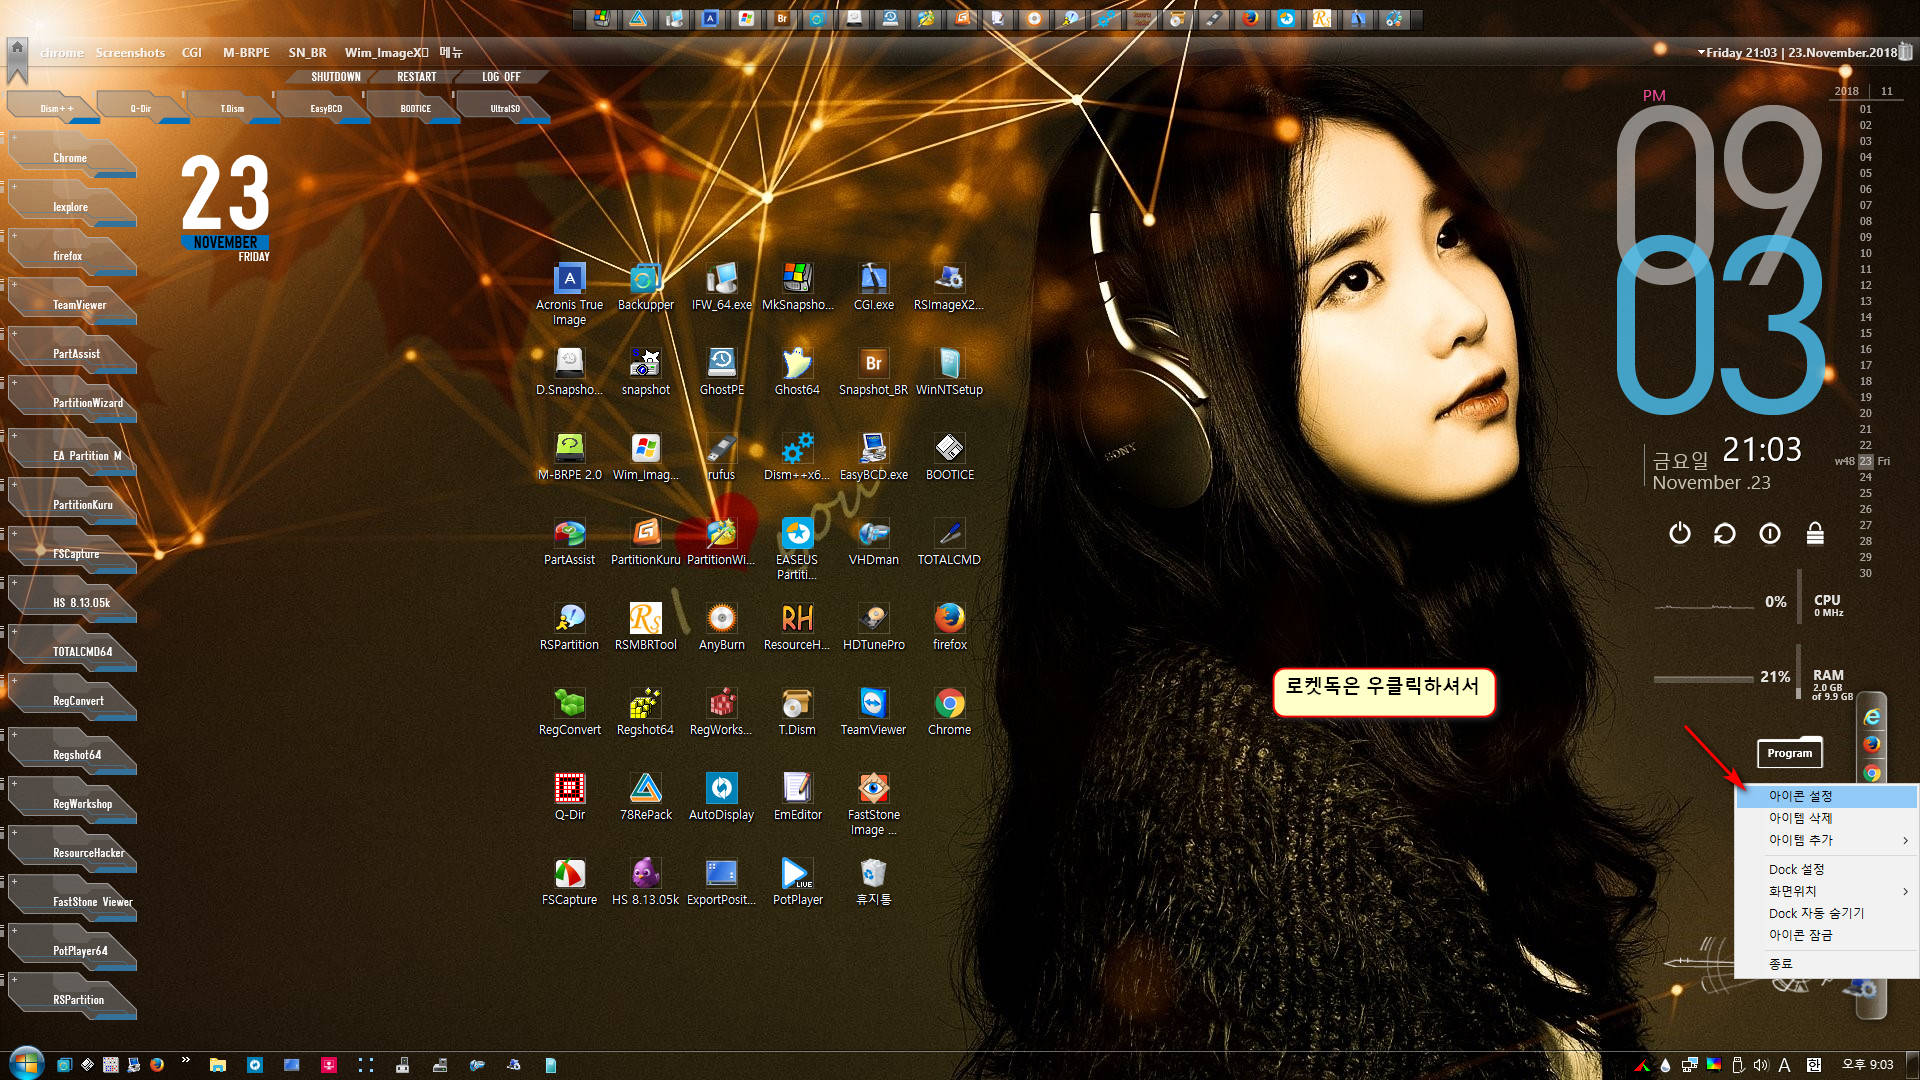The image size is (1920, 1080).
Task: Open the HDTunePro desktop icon
Action: (x=873, y=626)
